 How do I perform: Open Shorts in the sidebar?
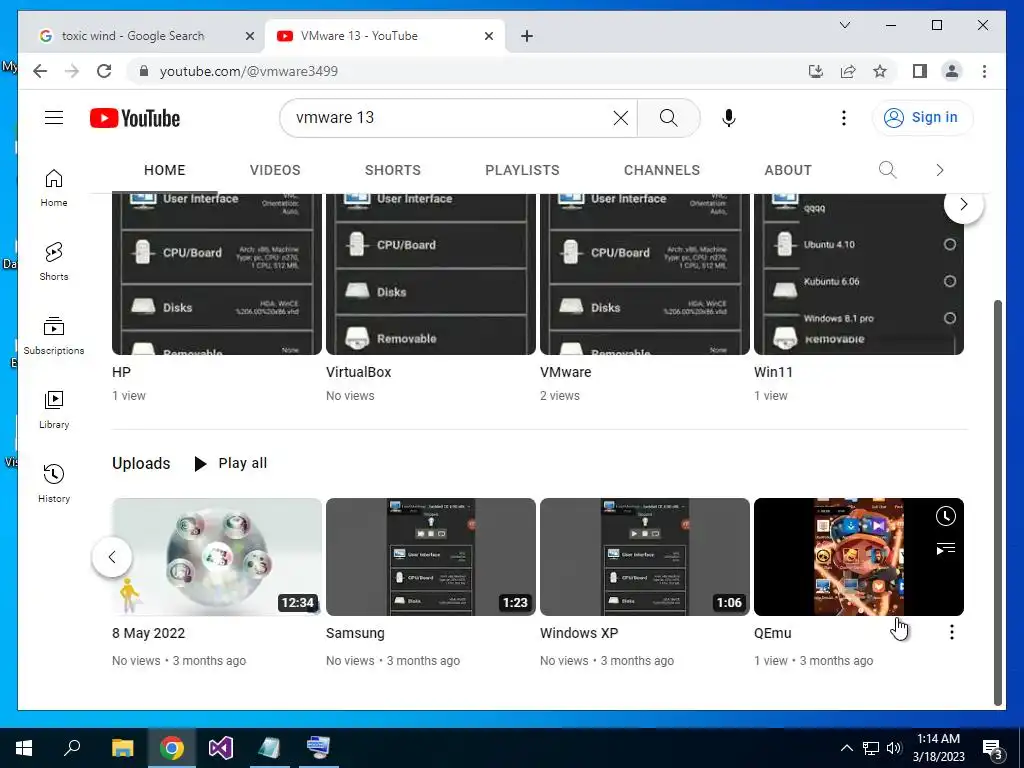click(54, 262)
